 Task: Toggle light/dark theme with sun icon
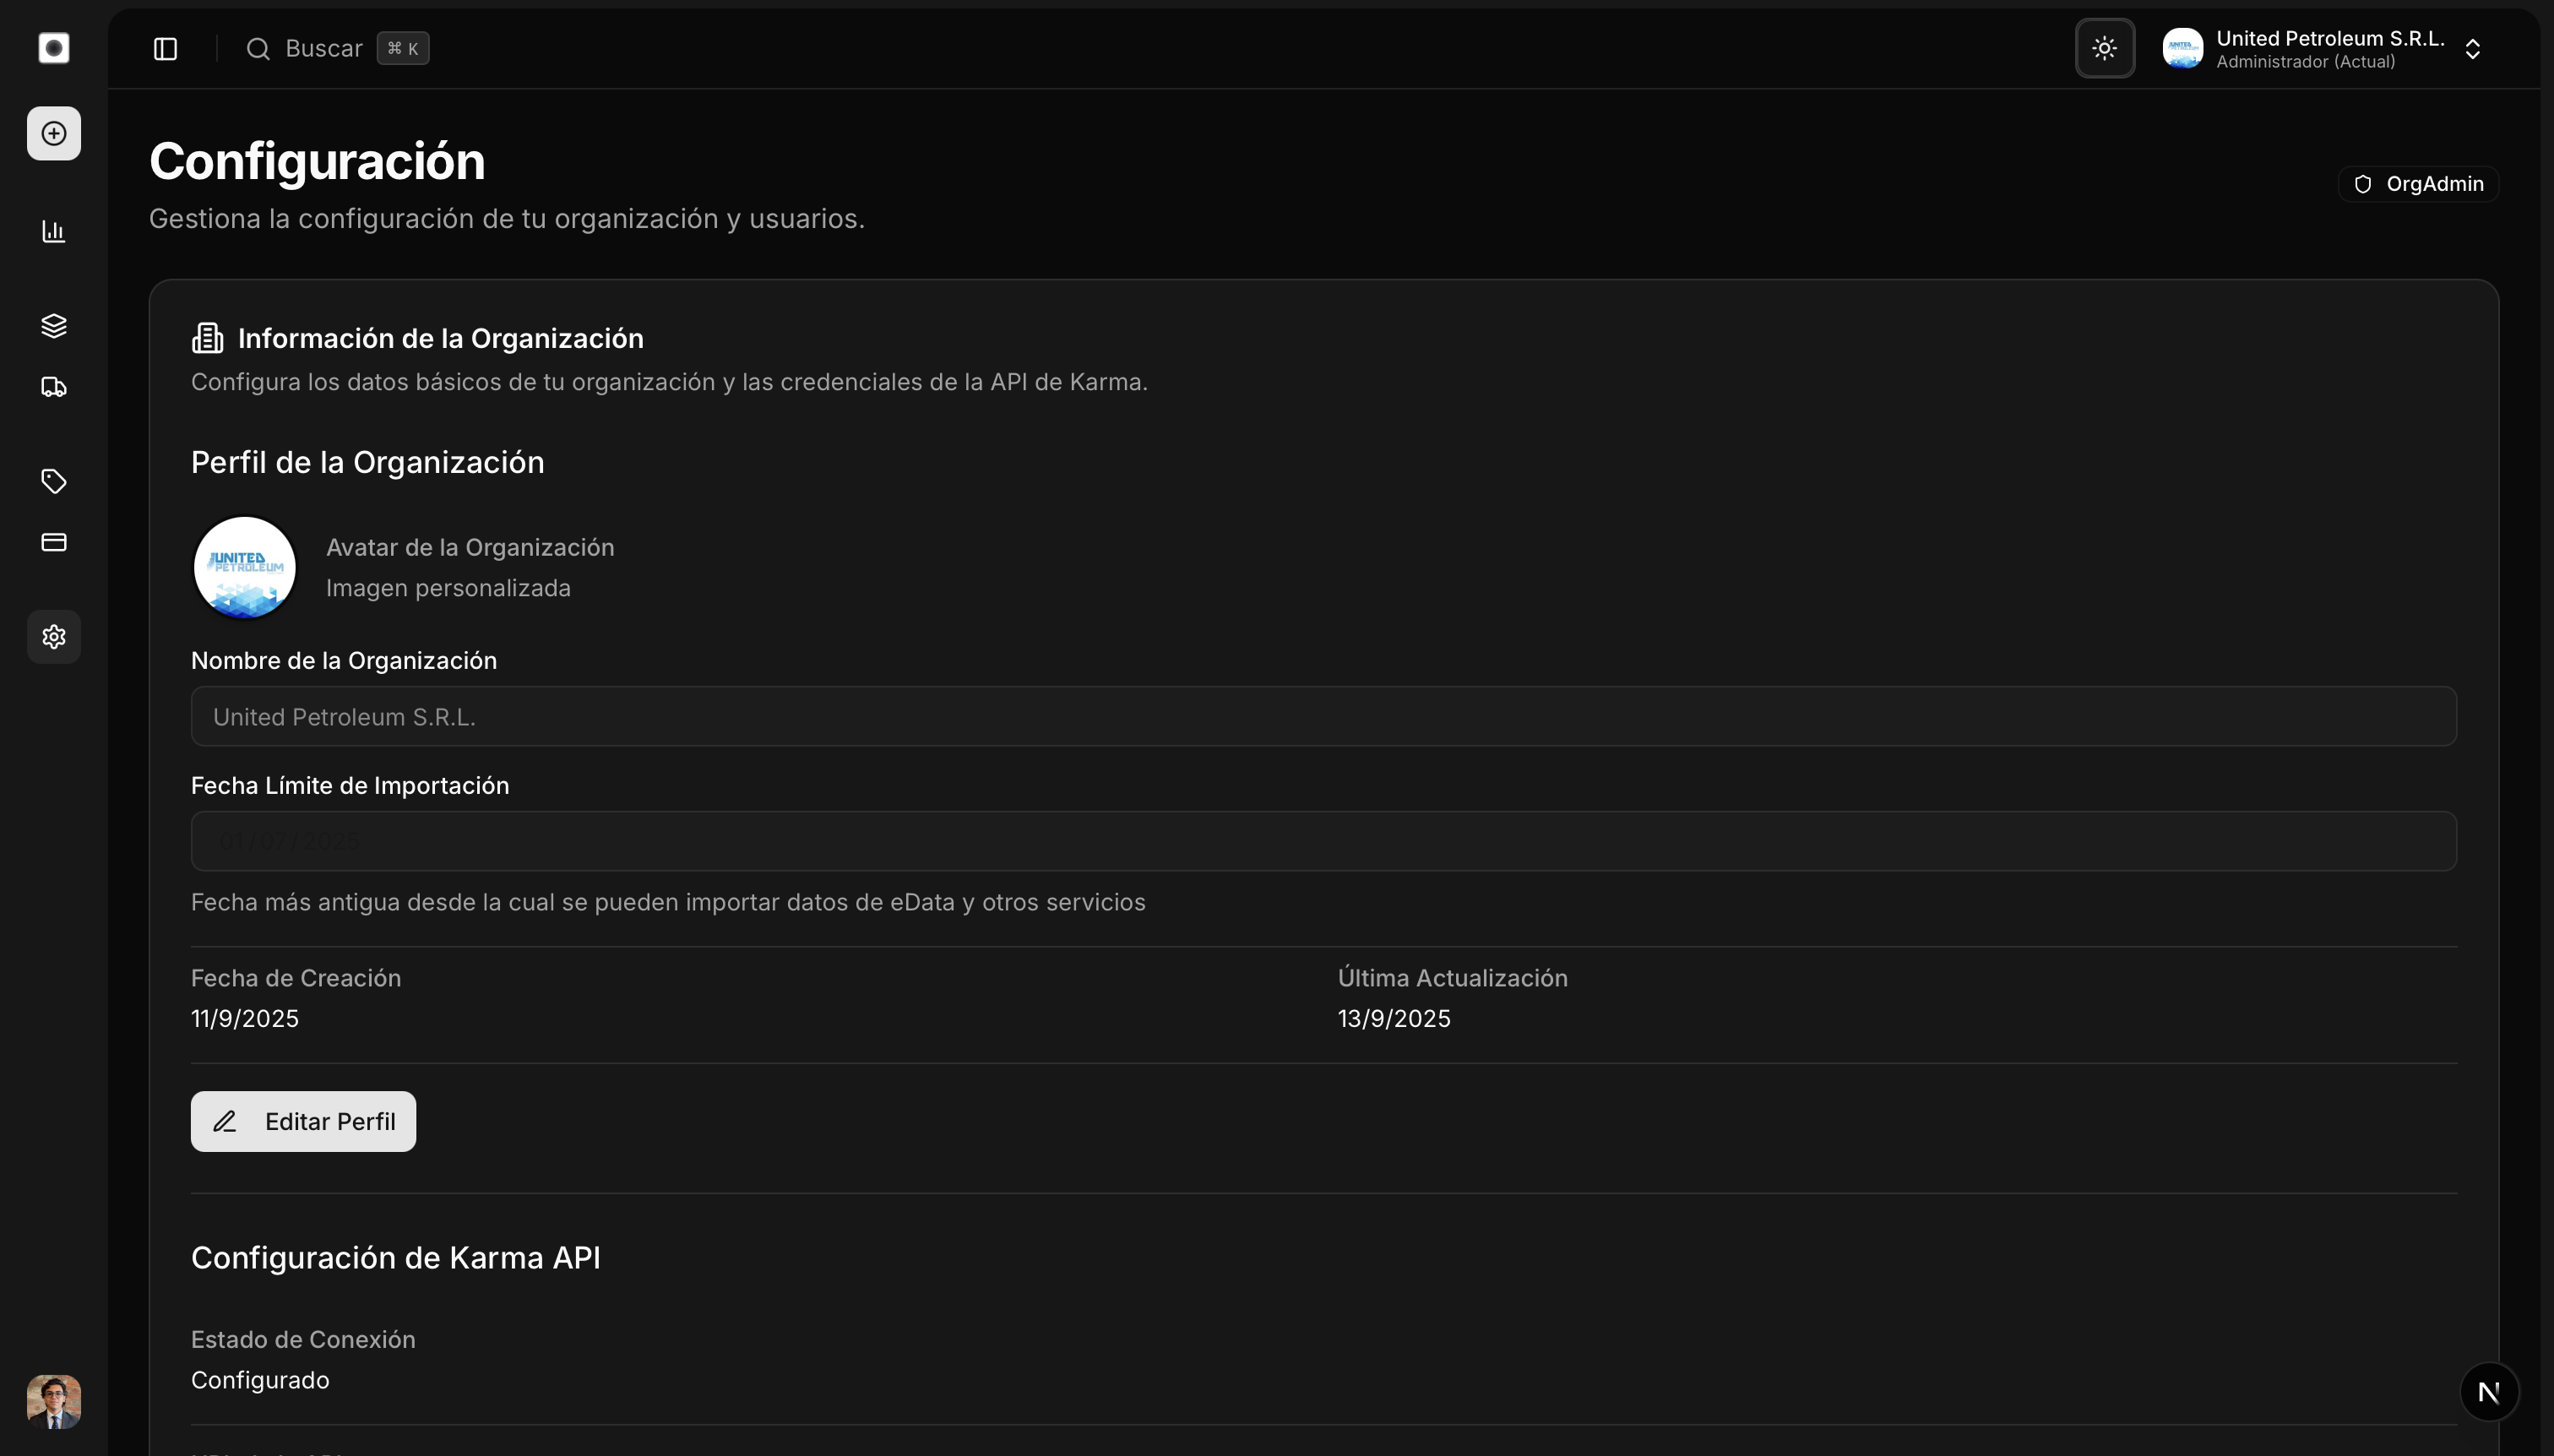click(2103, 47)
